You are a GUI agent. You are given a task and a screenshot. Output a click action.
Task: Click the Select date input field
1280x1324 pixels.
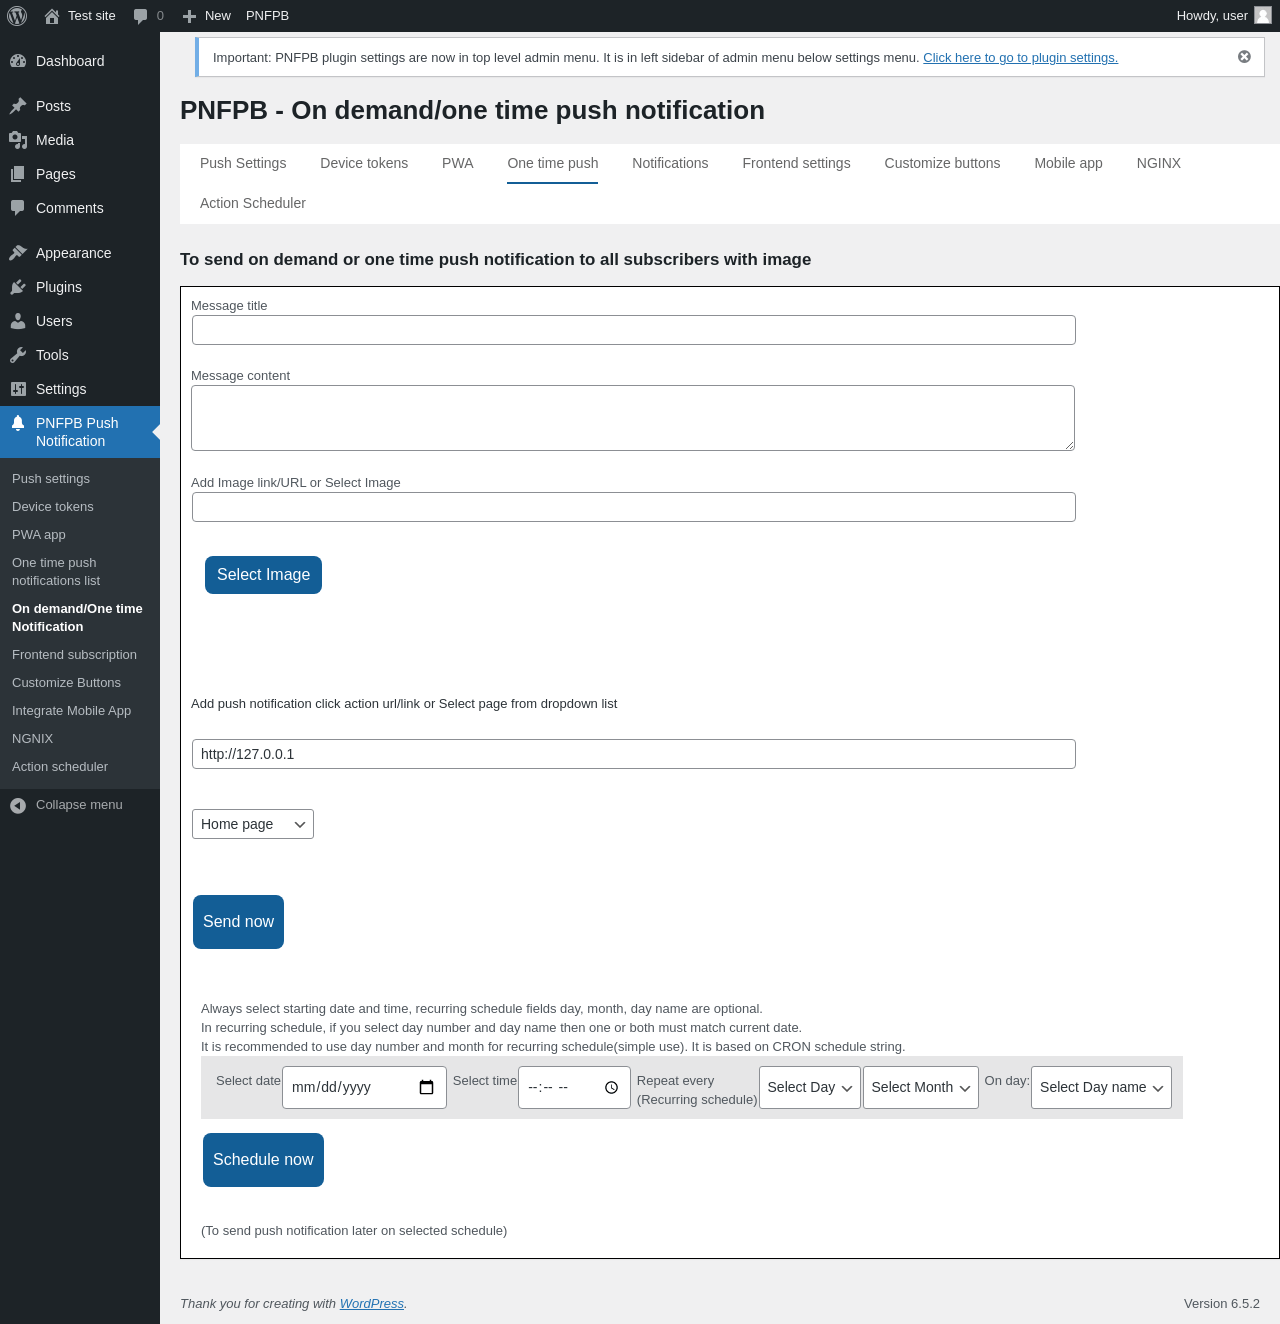(364, 1087)
